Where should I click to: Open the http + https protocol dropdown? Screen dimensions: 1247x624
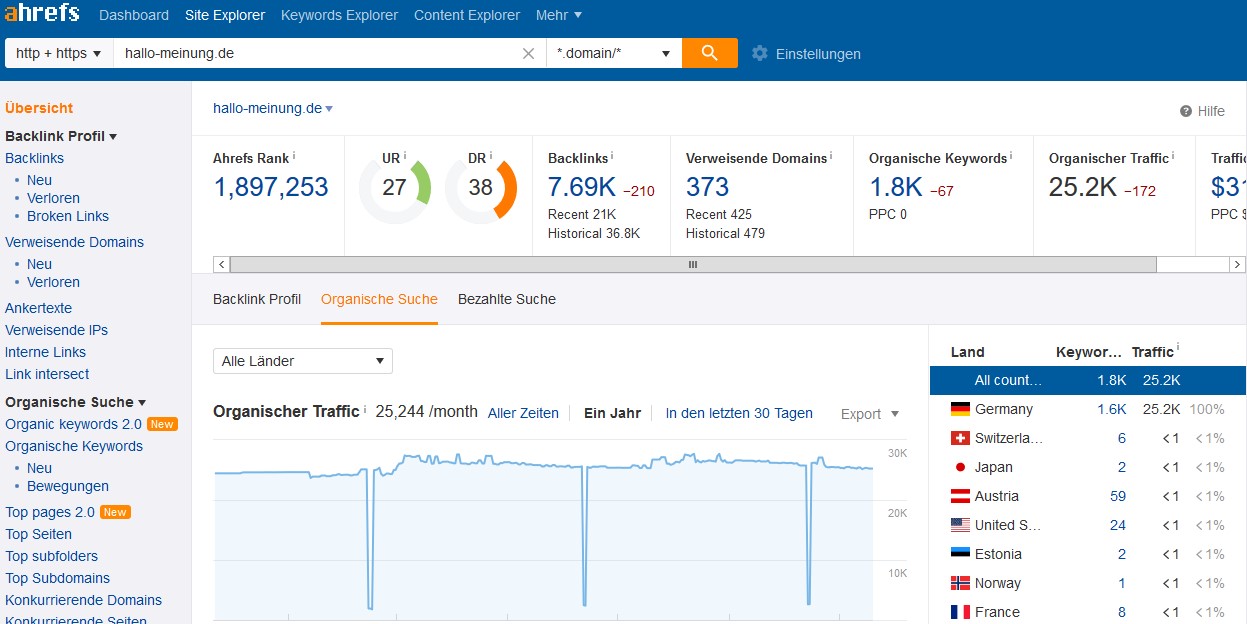59,53
